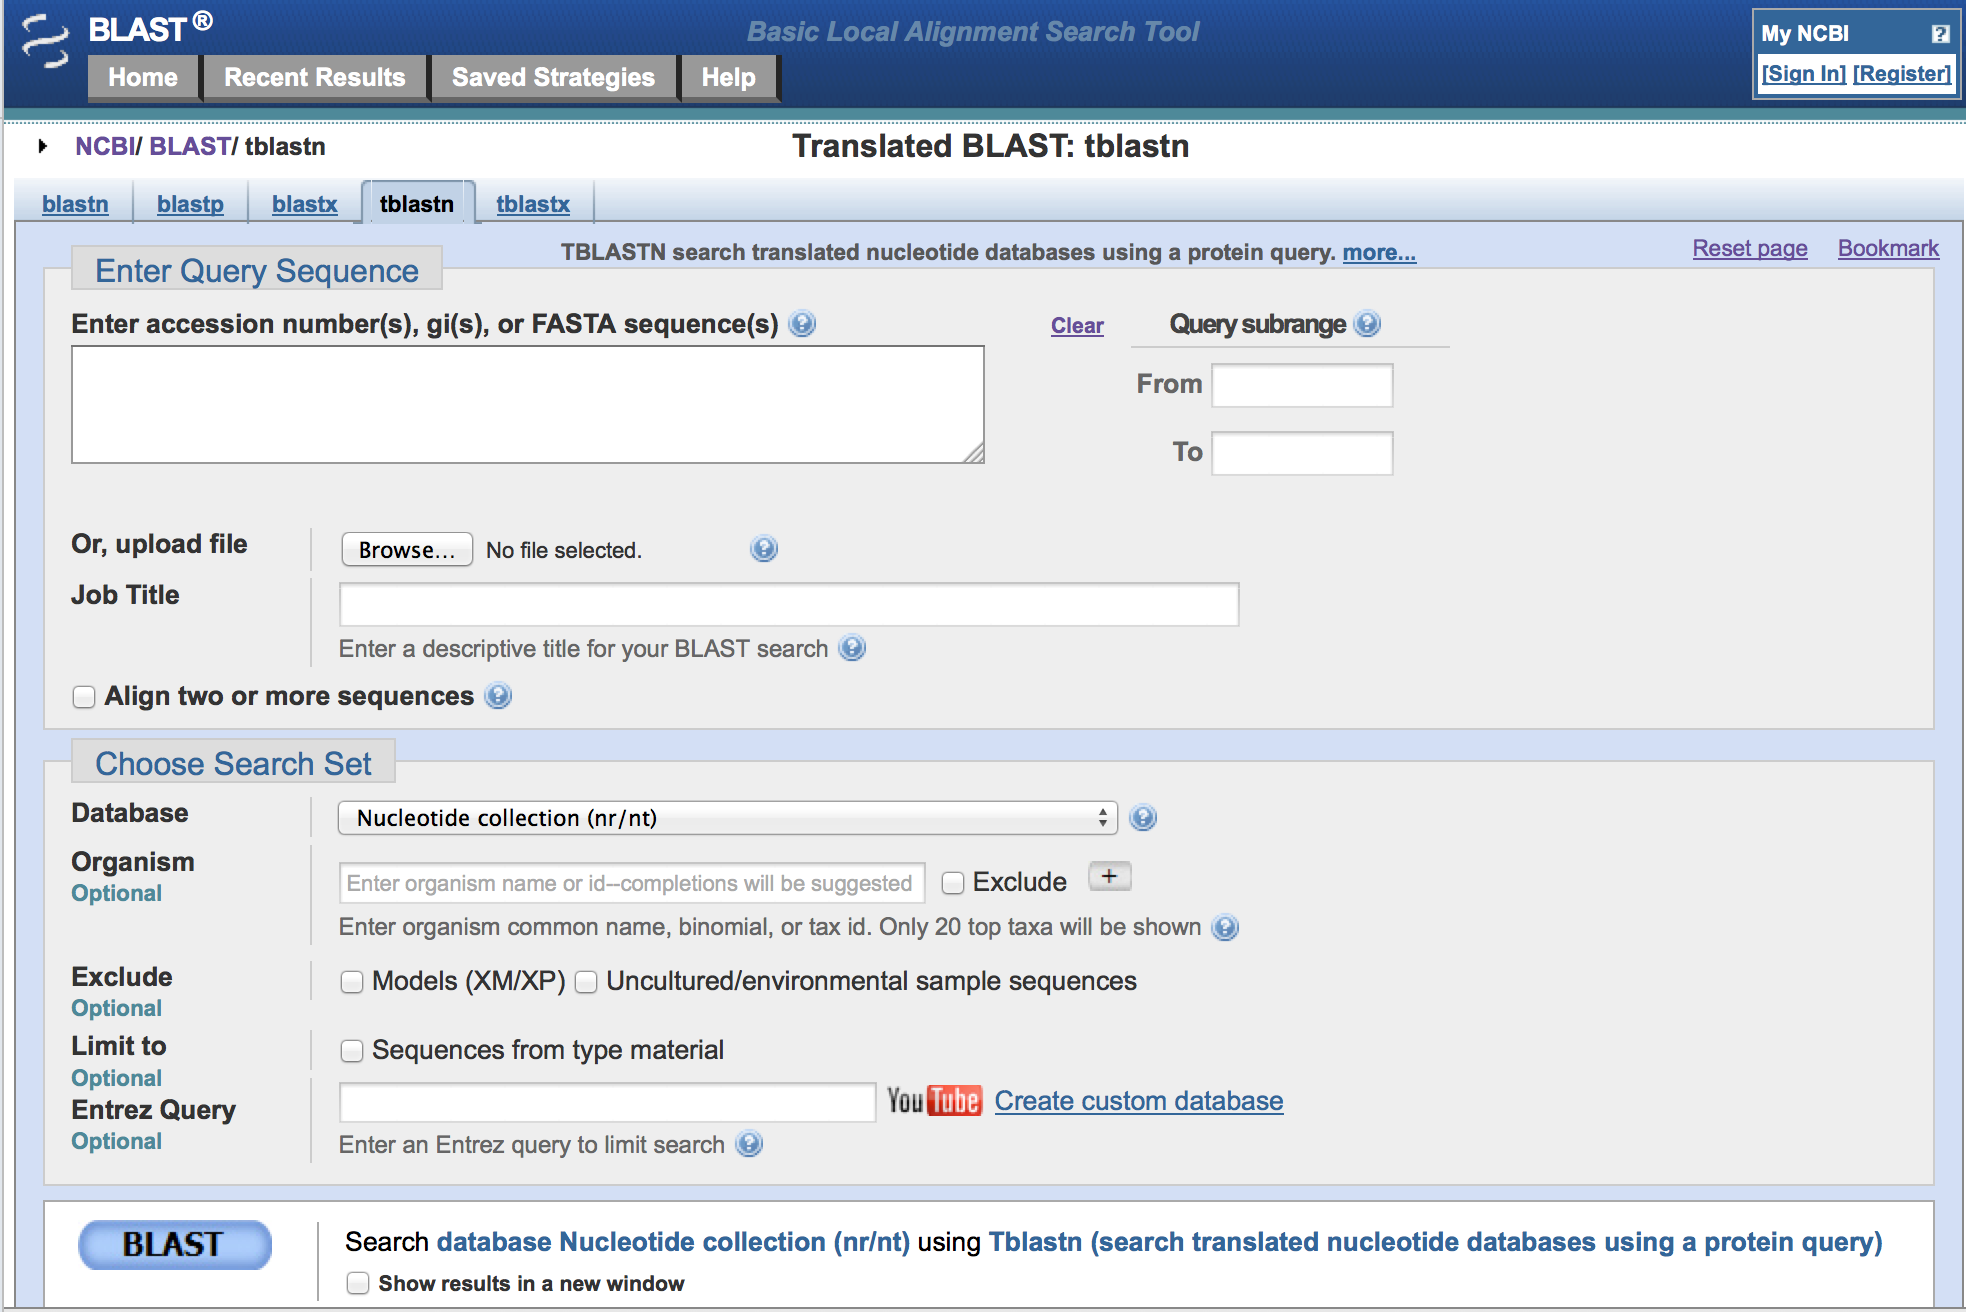The width and height of the screenshot is (1966, 1312).
Task: Focus the query sequence text area
Action: click(528, 405)
